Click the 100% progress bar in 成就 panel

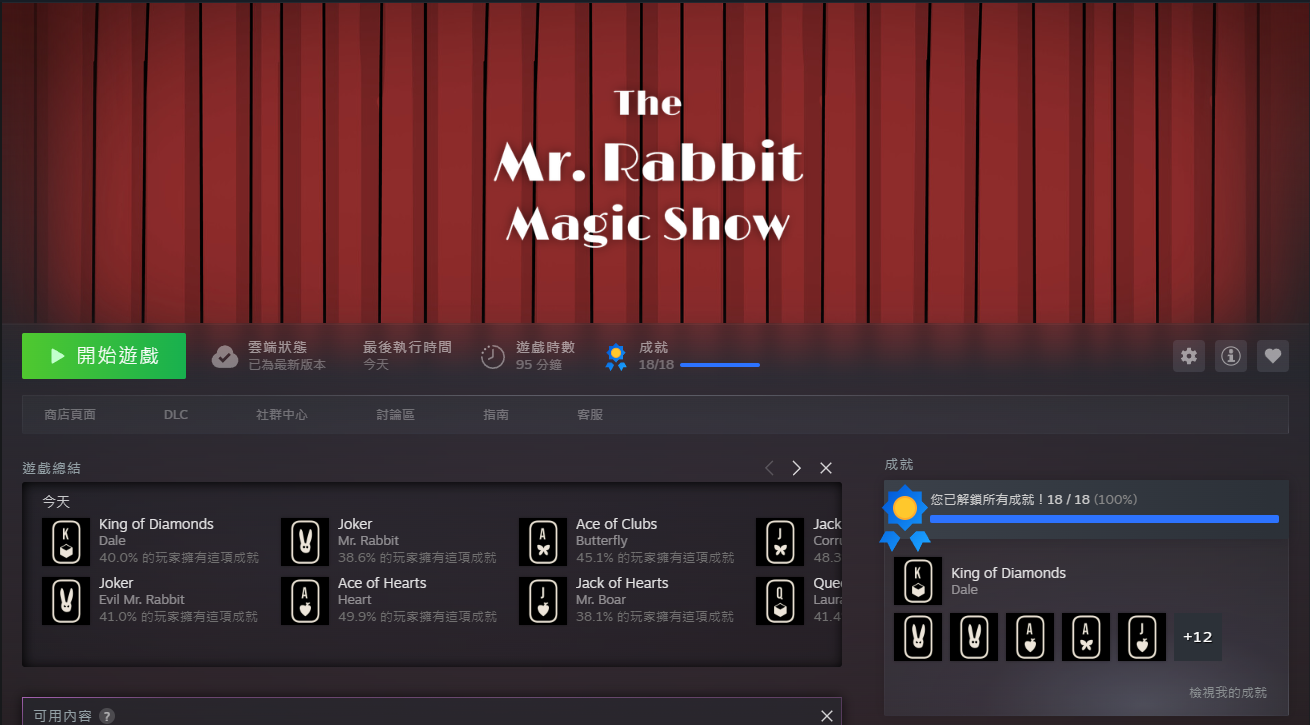(x=1104, y=519)
